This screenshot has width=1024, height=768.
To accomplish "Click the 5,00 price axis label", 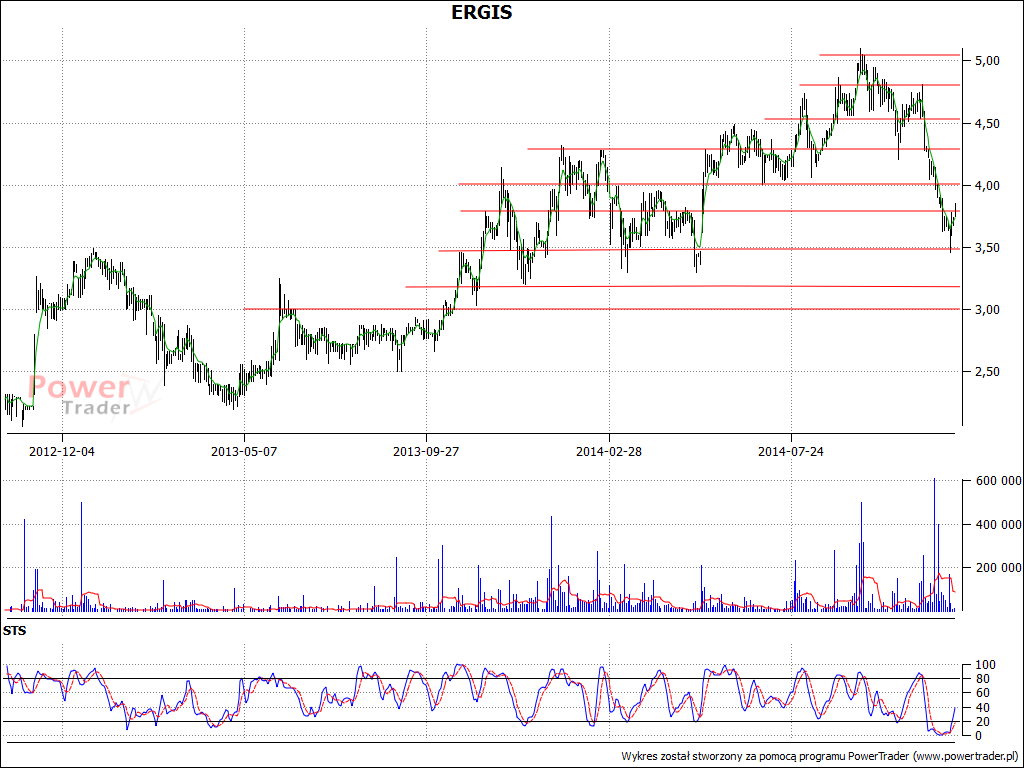I will 987,61.
